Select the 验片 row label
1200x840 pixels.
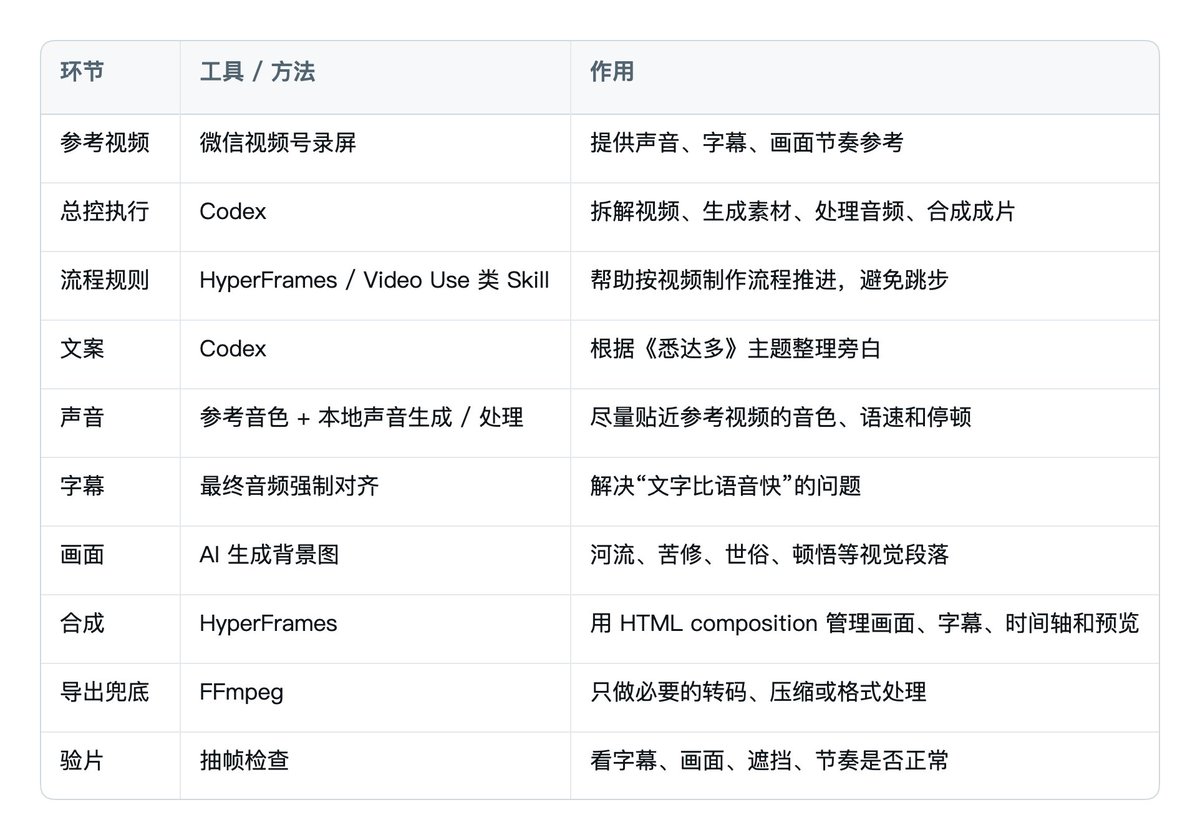point(82,760)
